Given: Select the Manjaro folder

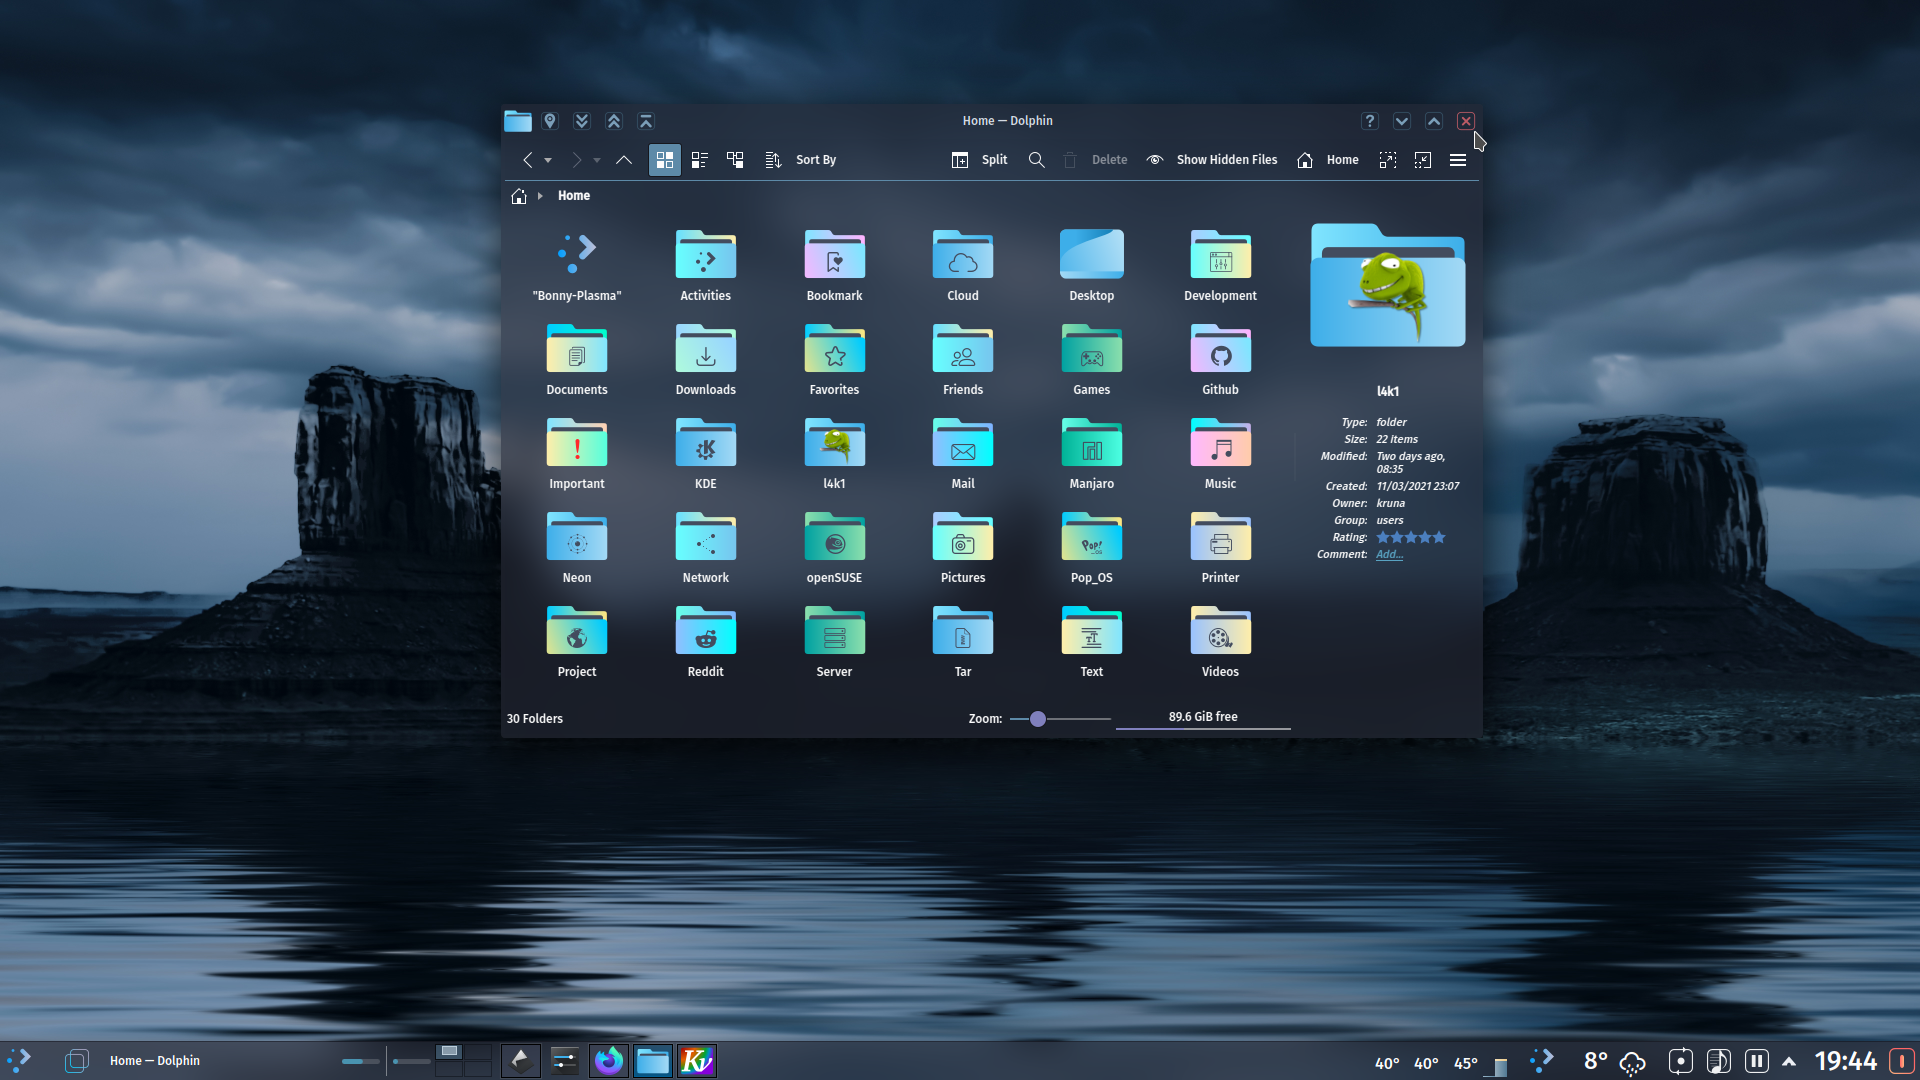Looking at the screenshot, I should click(x=1092, y=454).
